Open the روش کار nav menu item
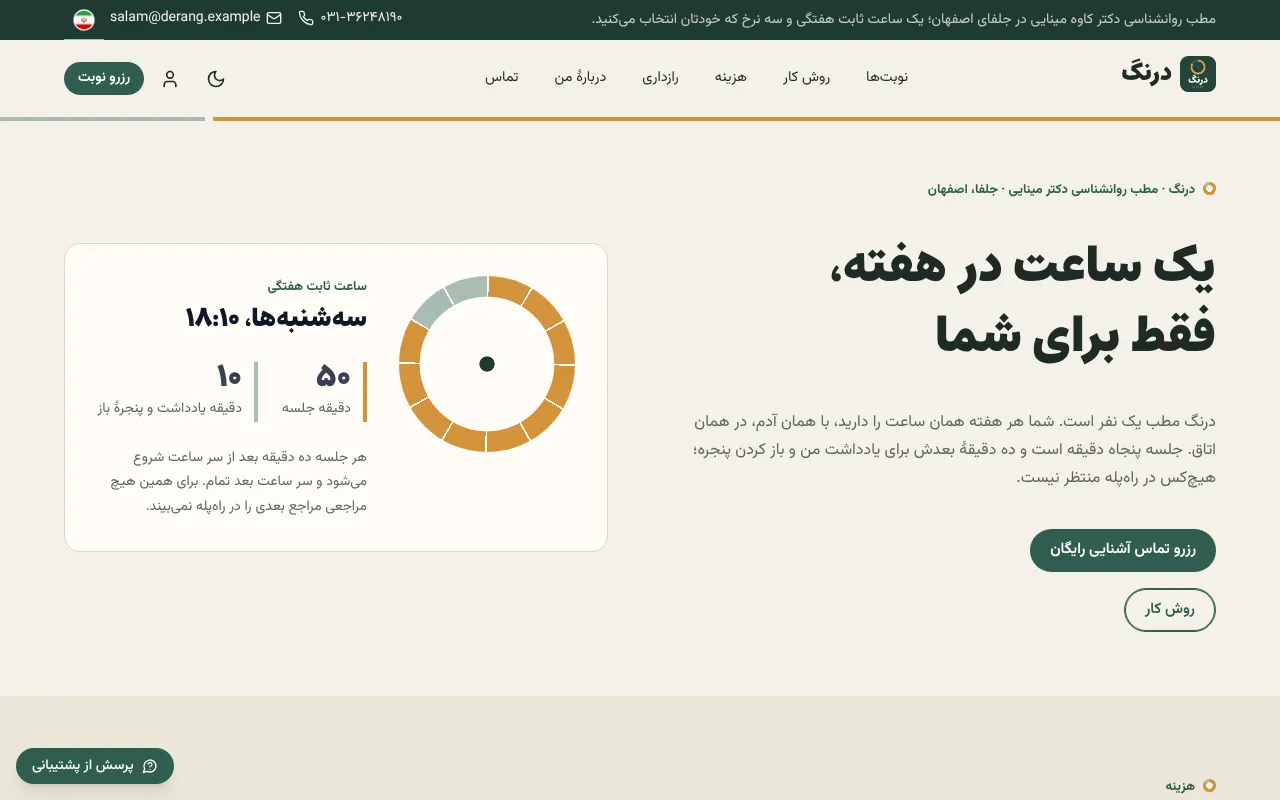The width and height of the screenshot is (1280, 800). 806,78
